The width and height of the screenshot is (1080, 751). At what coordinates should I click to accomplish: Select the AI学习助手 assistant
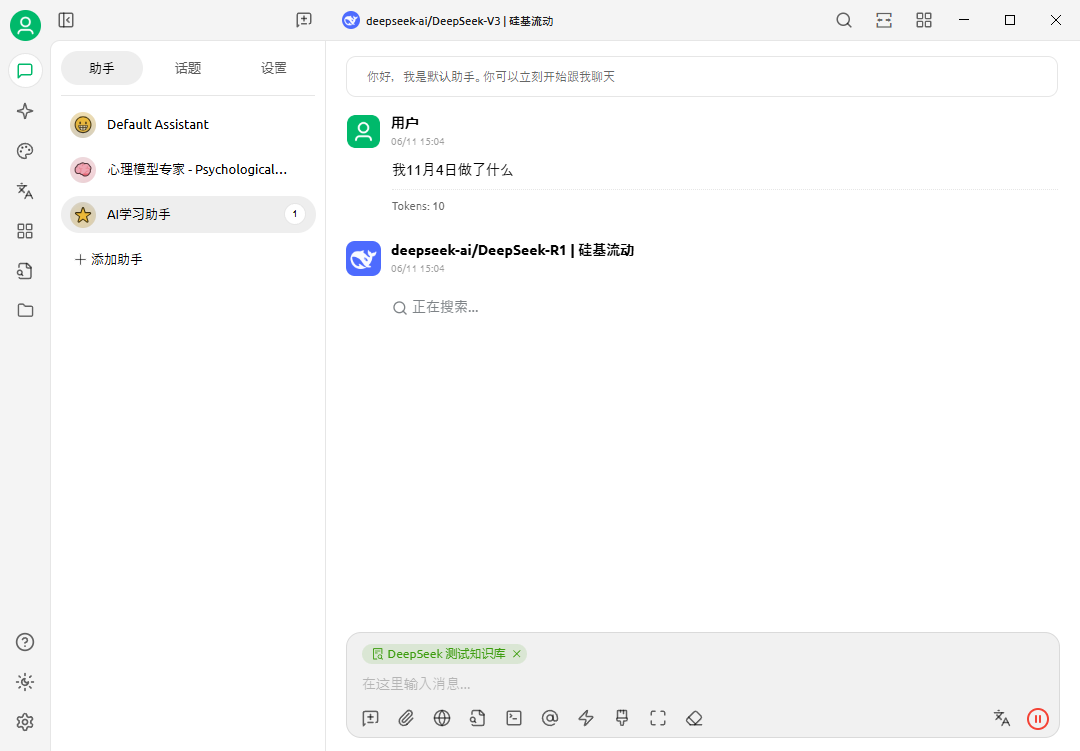click(x=188, y=214)
